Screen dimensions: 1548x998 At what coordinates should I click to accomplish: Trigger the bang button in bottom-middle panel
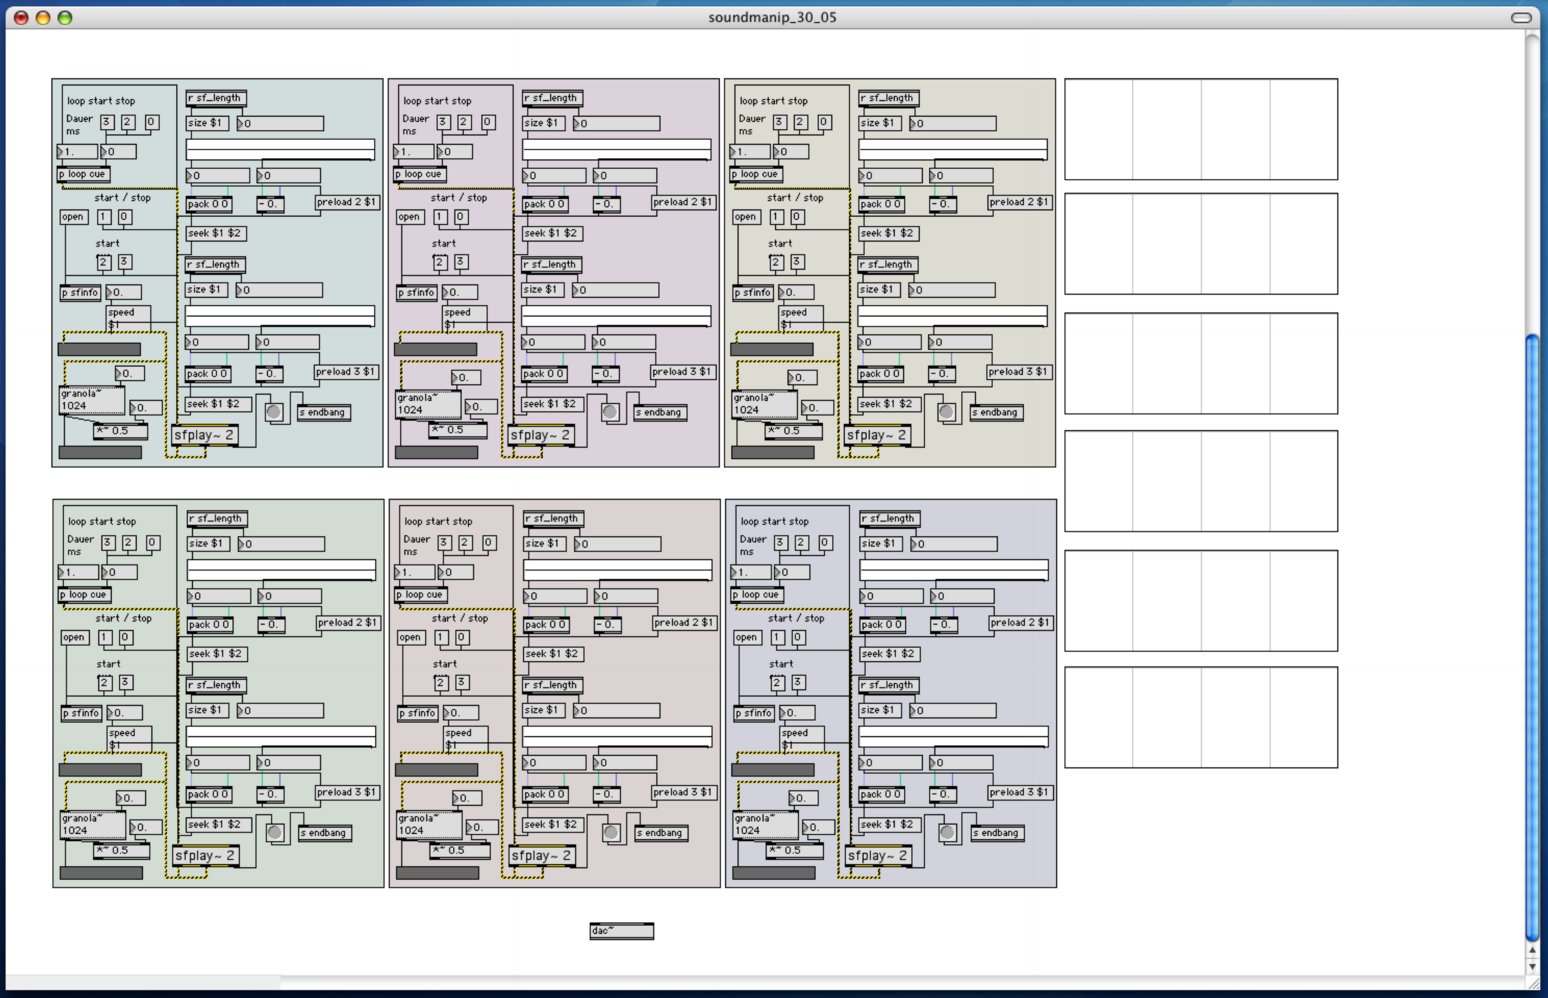coord(611,832)
